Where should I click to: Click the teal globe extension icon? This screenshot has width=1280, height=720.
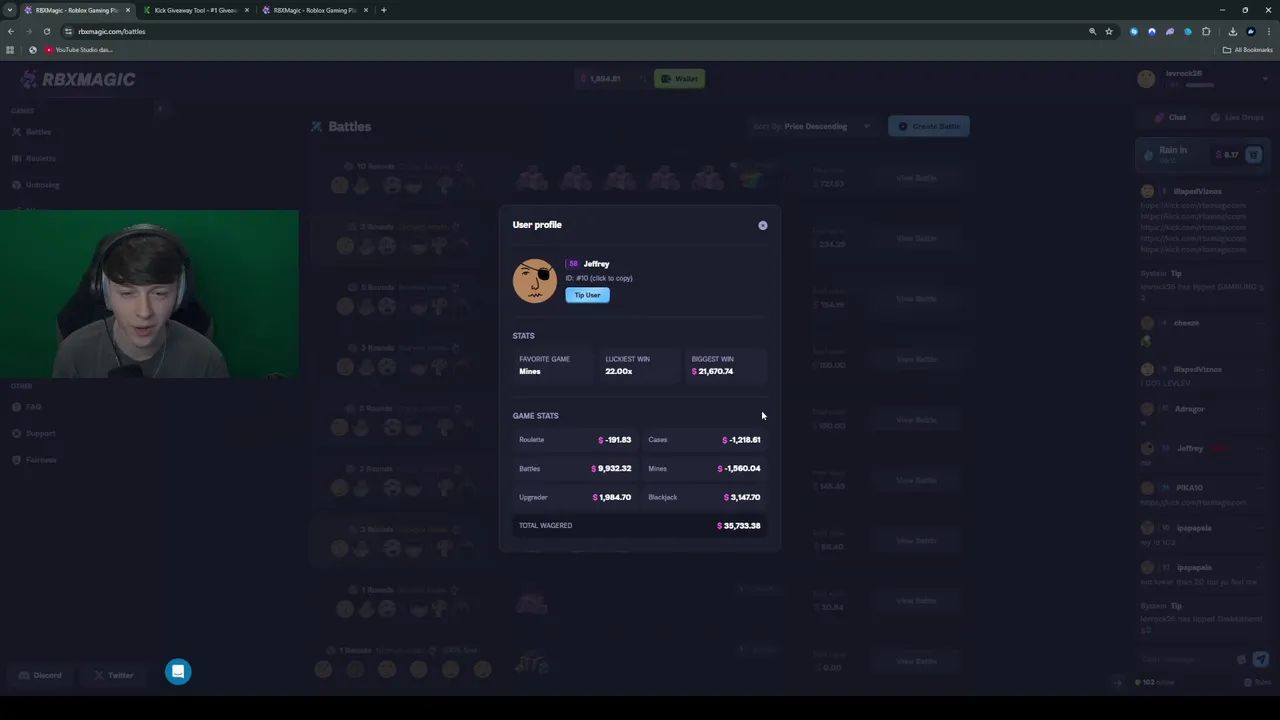click(x=1188, y=31)
